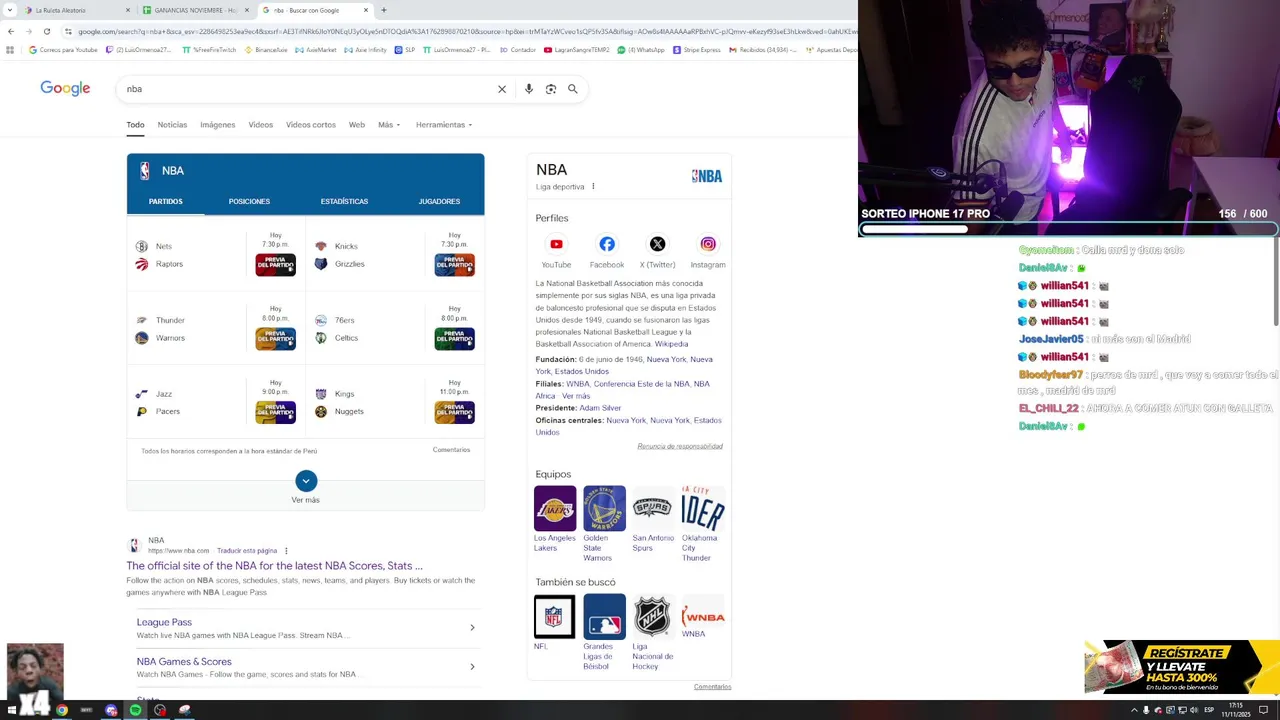1280x720 pixels.
Task: Open the WNBA link under Filiales
Action: coord(578,384)
